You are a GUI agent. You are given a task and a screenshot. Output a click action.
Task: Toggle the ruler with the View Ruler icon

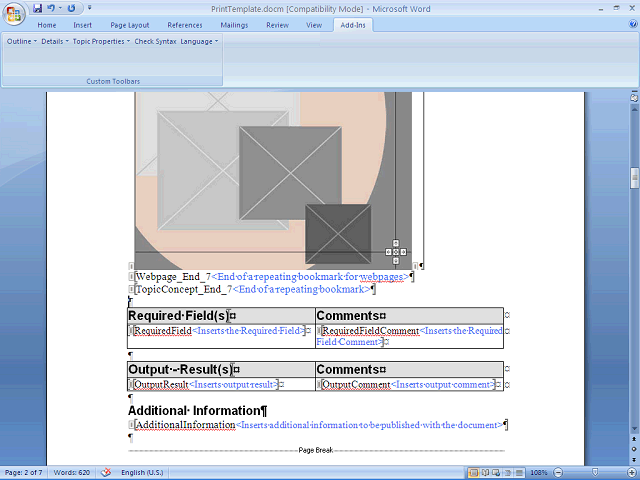coord(634,98)
